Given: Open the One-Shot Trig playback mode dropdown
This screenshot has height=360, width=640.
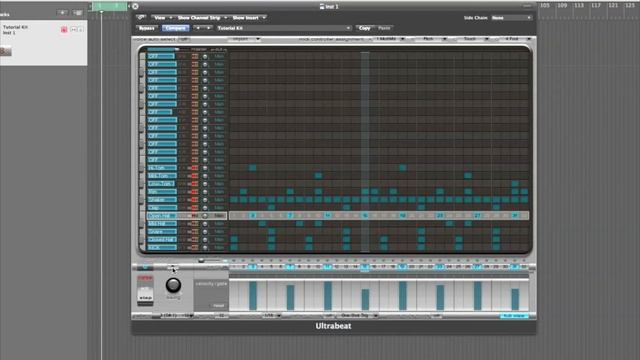Looking at the screenshot, I should (x=358, y=316).
